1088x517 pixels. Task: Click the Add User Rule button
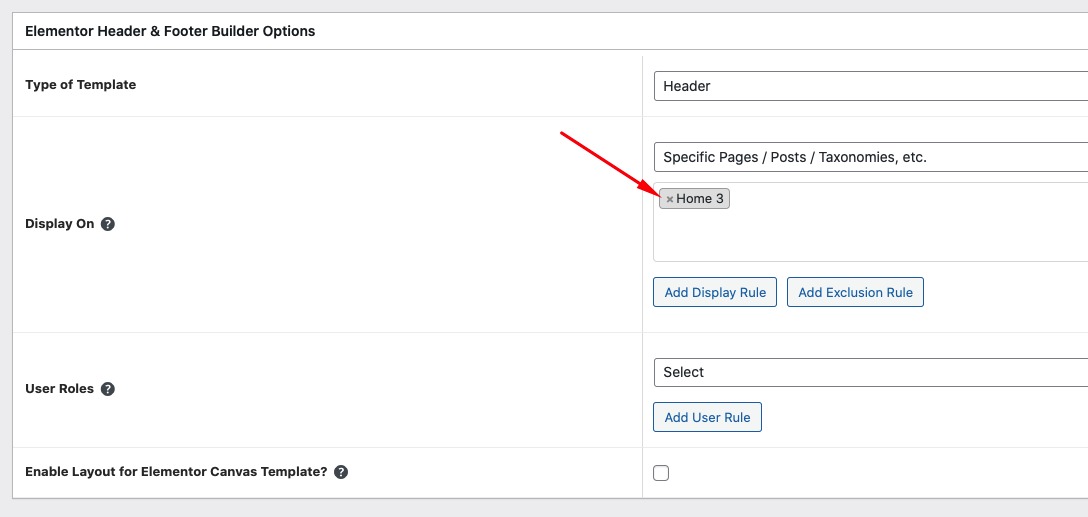pos(707,417)
